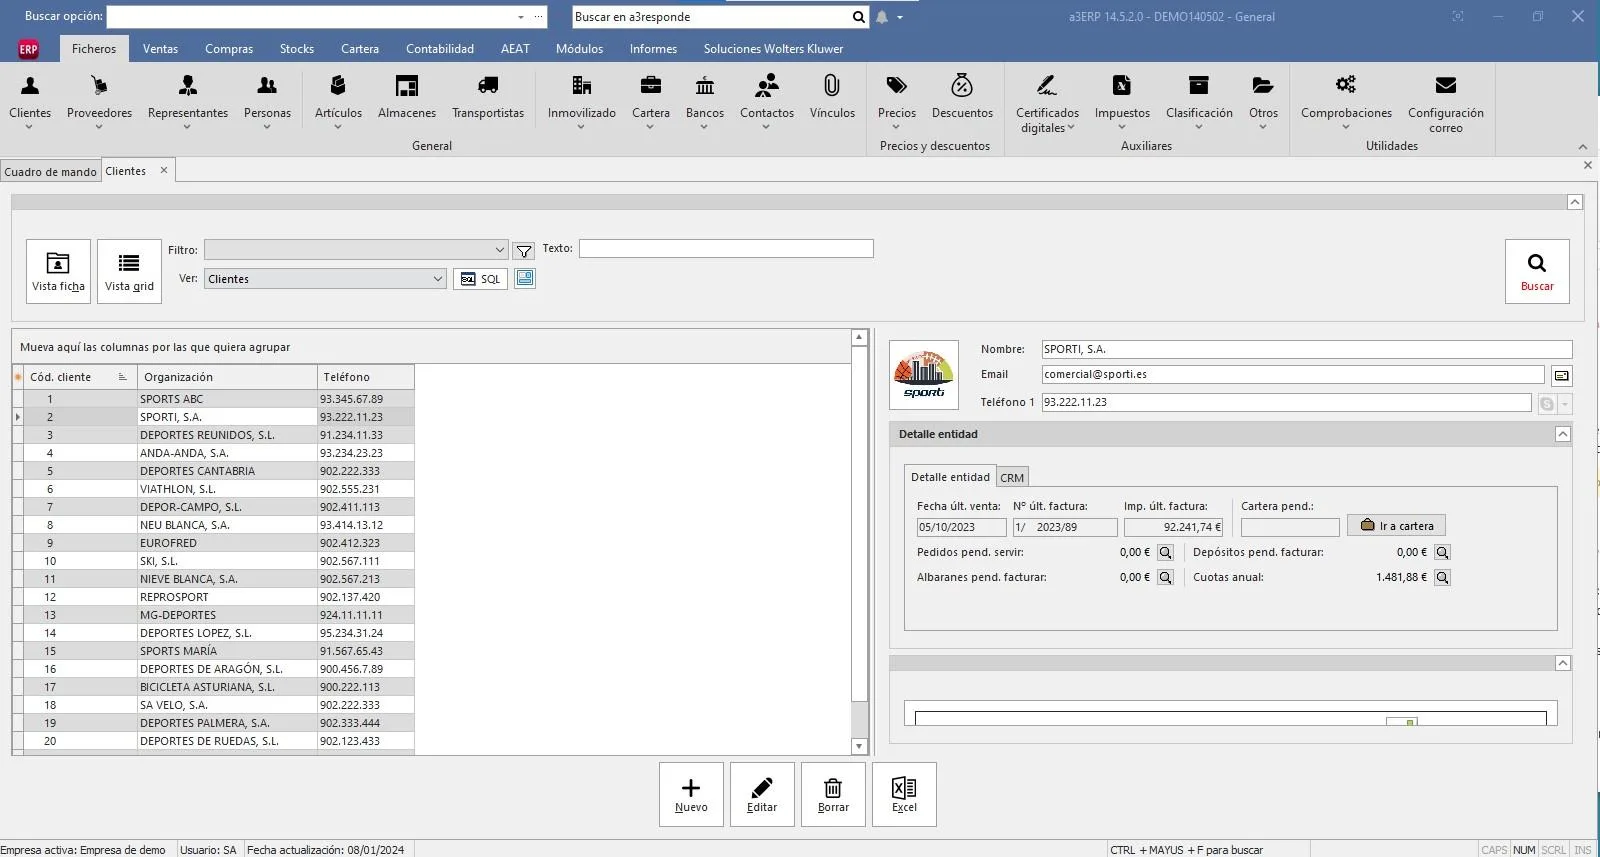Expand the Filtro dropdown
1600x857 pixels.
tap(499, 250)
